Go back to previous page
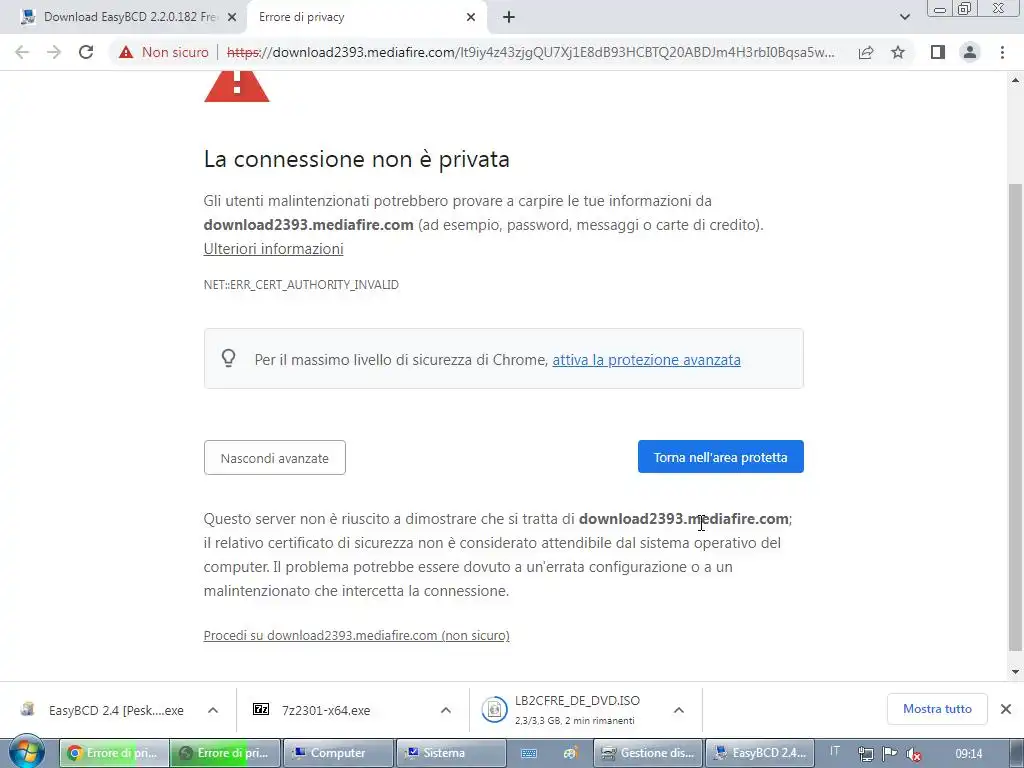 [x=22, y=52]
